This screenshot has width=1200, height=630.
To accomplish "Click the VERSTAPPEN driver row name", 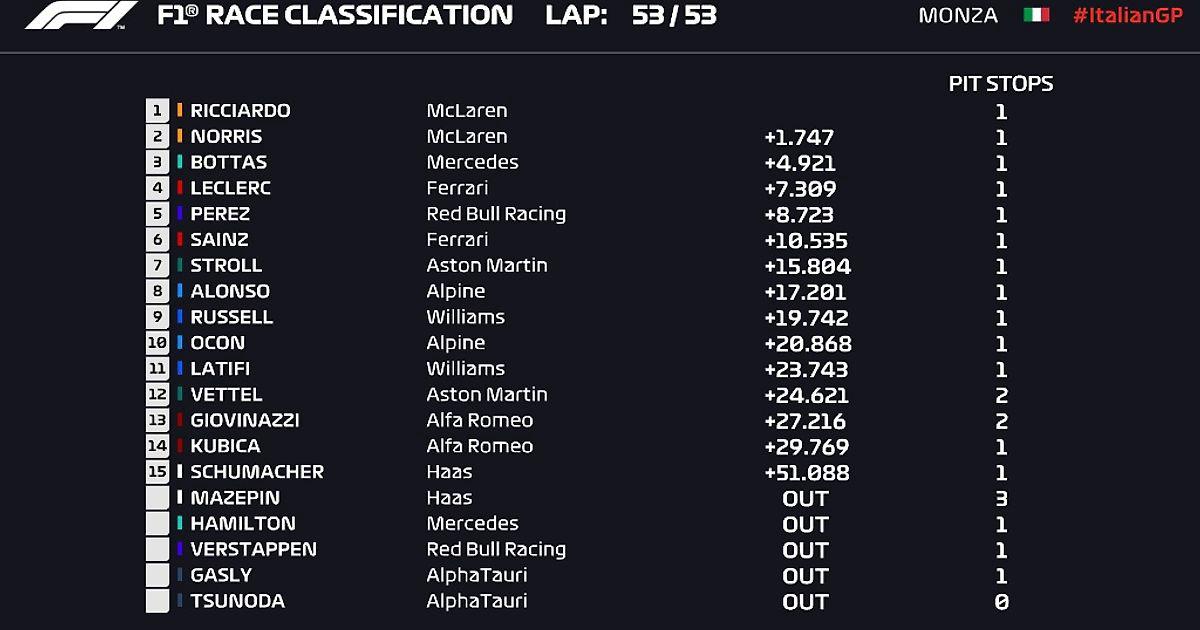I will click(253, 549).
